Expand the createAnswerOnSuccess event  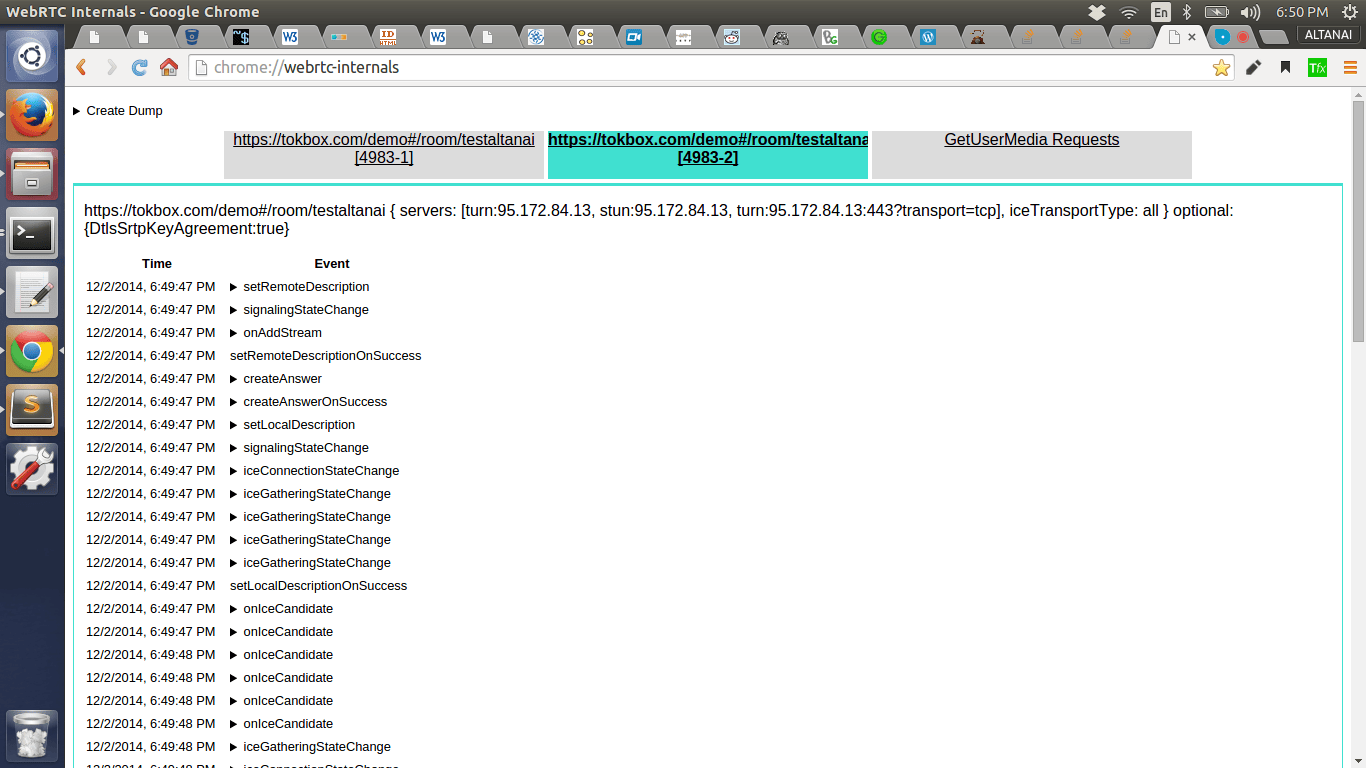(x=308, y=402)
